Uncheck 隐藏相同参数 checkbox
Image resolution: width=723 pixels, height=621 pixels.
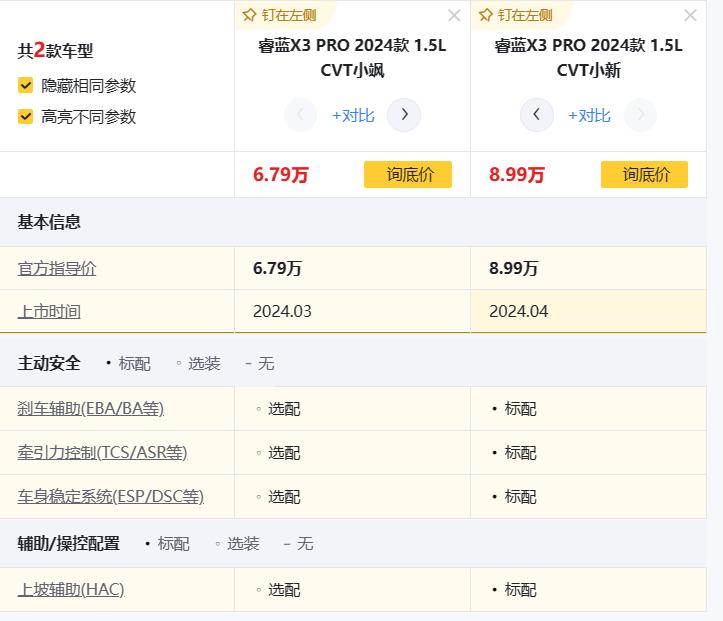tap(25, 86)
